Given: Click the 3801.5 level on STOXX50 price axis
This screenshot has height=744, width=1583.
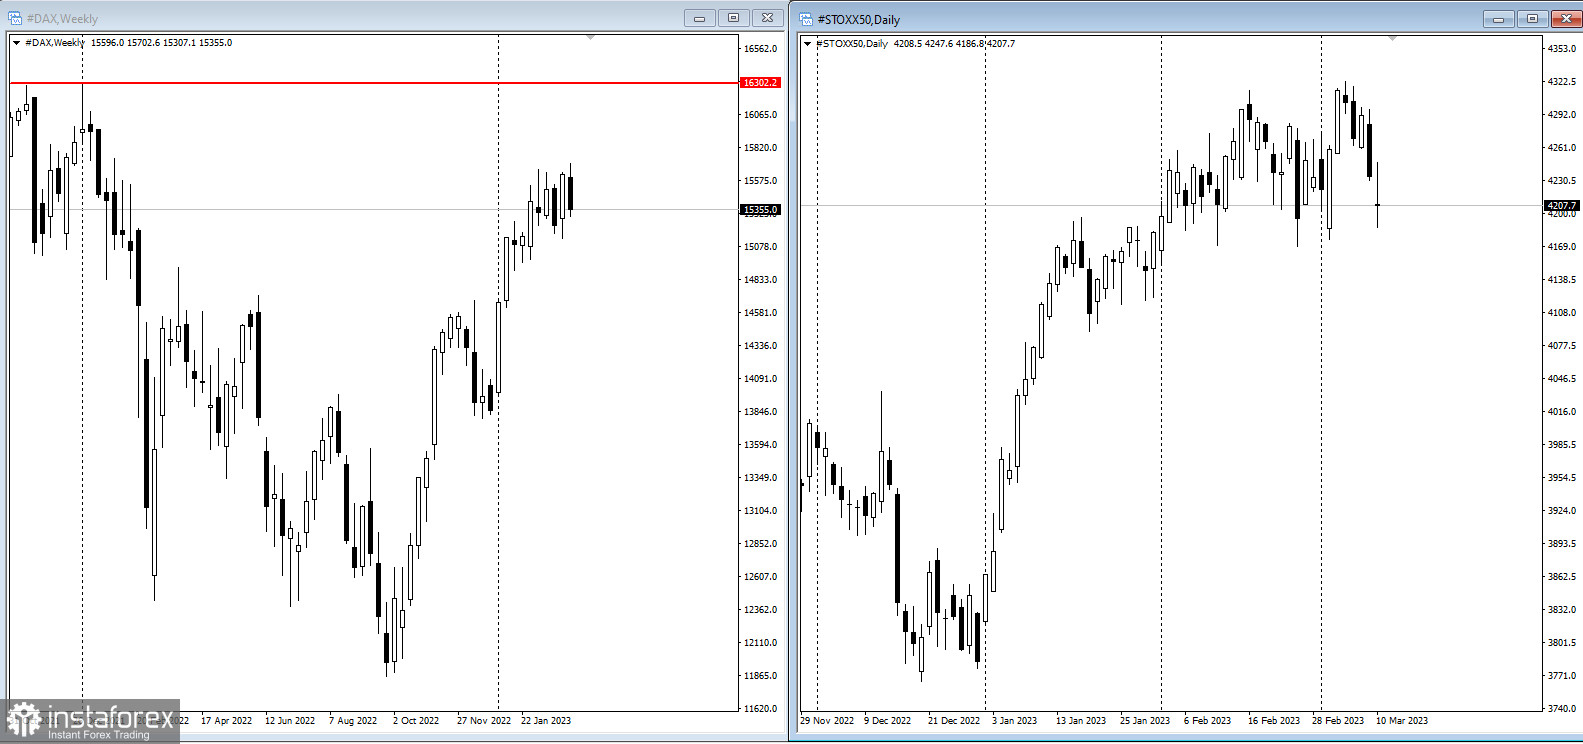Looking at the screenshot, I should [1562, 643].
